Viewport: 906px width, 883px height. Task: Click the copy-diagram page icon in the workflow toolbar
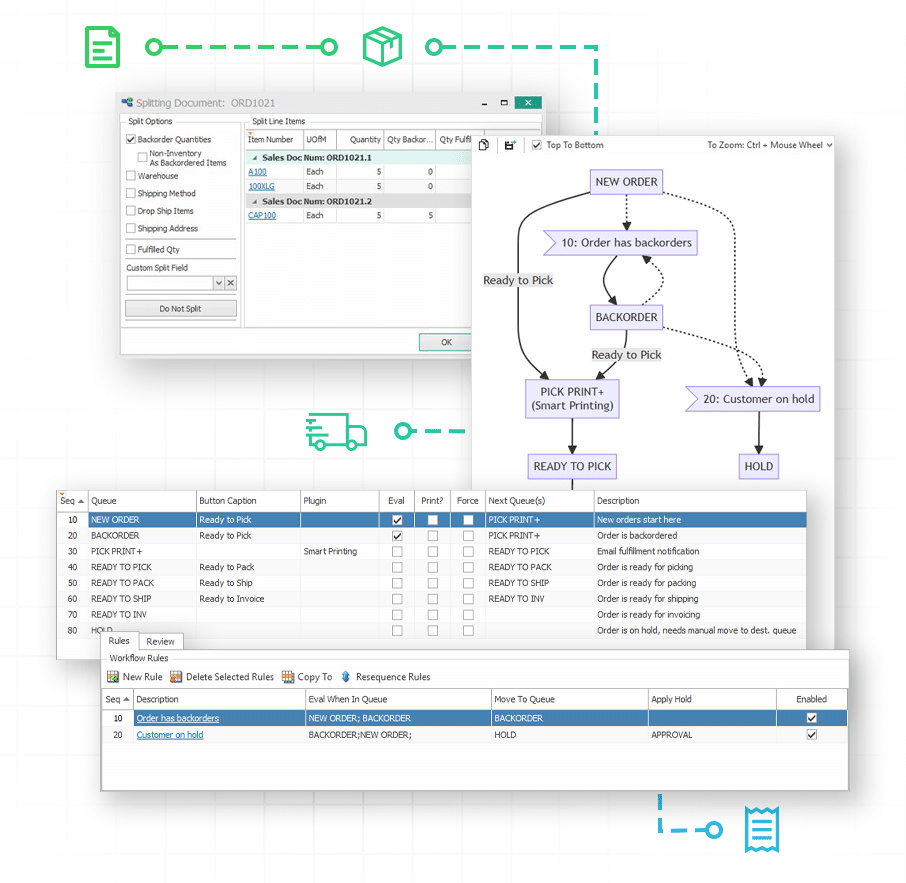coord(484,145)
